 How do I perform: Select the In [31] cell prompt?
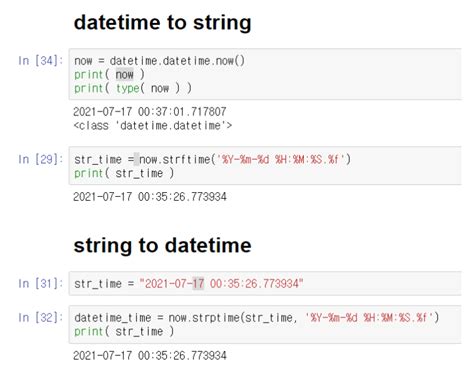pyautogui.click(x=41, y=284)
